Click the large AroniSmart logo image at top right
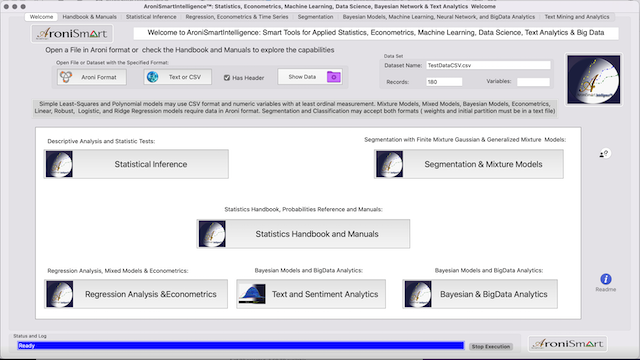 (x=594, y=79)
